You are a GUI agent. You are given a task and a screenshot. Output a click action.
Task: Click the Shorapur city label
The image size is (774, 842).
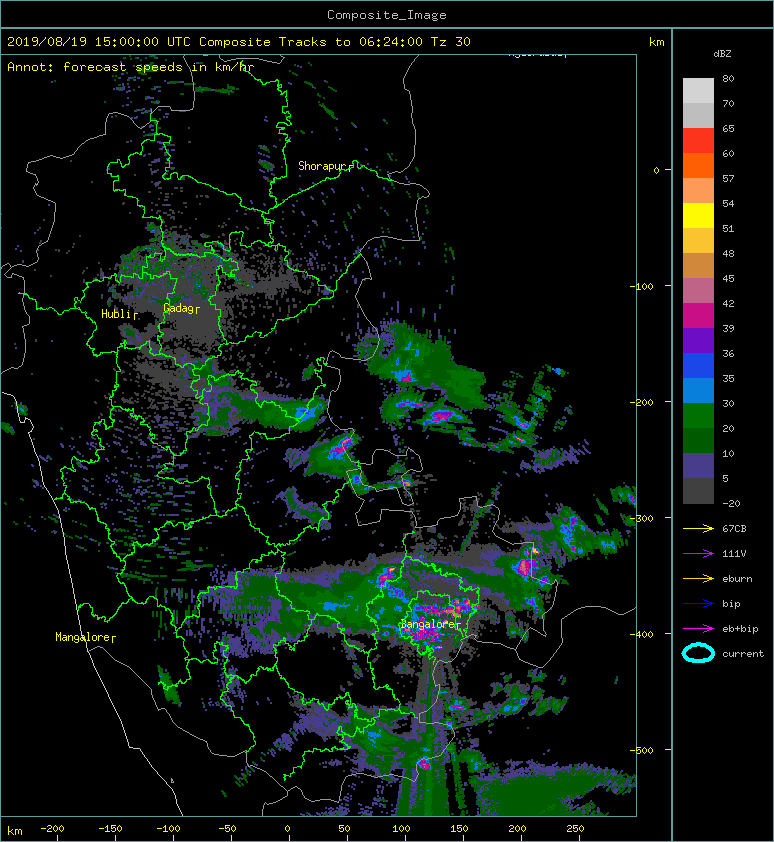[x=321, y=166]
